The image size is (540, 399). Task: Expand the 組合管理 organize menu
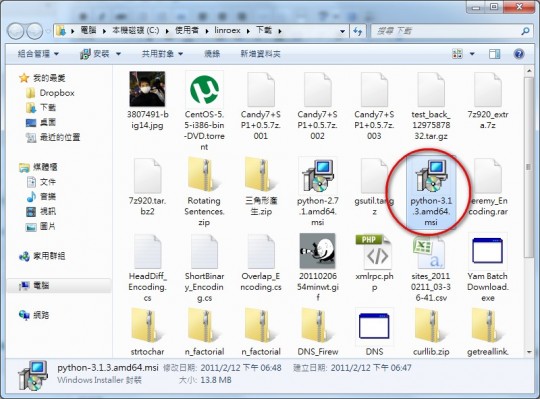pyautogui.click(x=38, y=54)
